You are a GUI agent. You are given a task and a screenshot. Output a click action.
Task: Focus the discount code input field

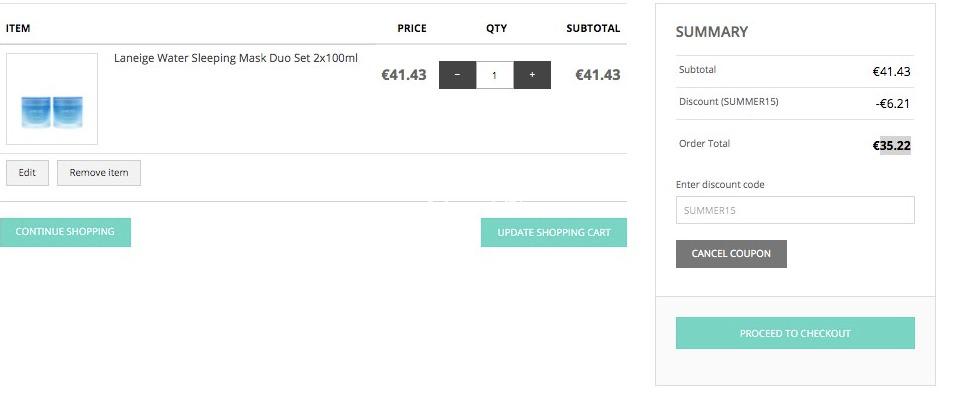(795, 210)
